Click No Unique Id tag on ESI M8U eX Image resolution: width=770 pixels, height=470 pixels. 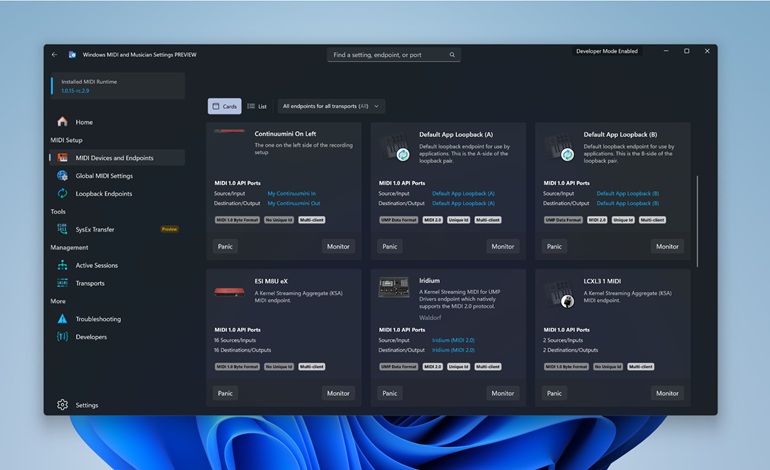tap(279, 367)
